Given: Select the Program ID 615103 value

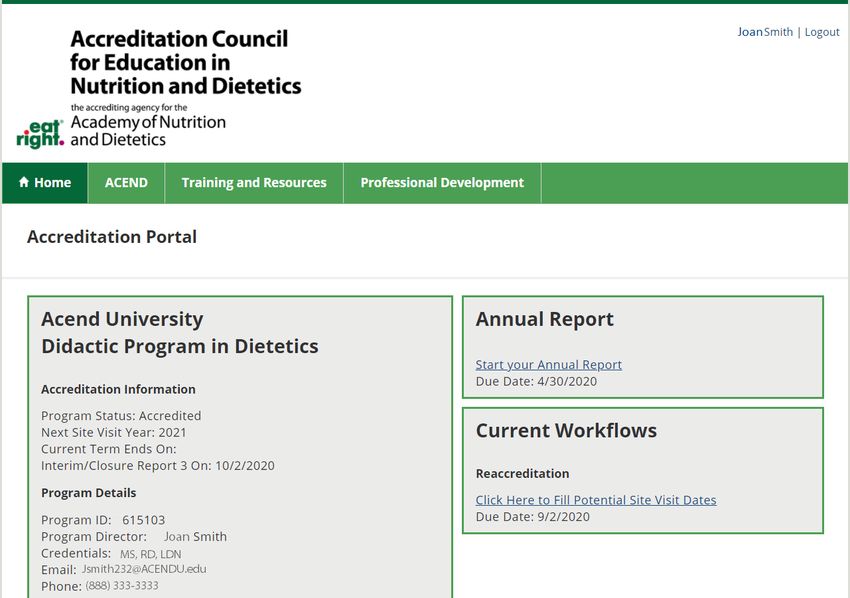Looking at the screenshot, I should click(x=143, y=520).
